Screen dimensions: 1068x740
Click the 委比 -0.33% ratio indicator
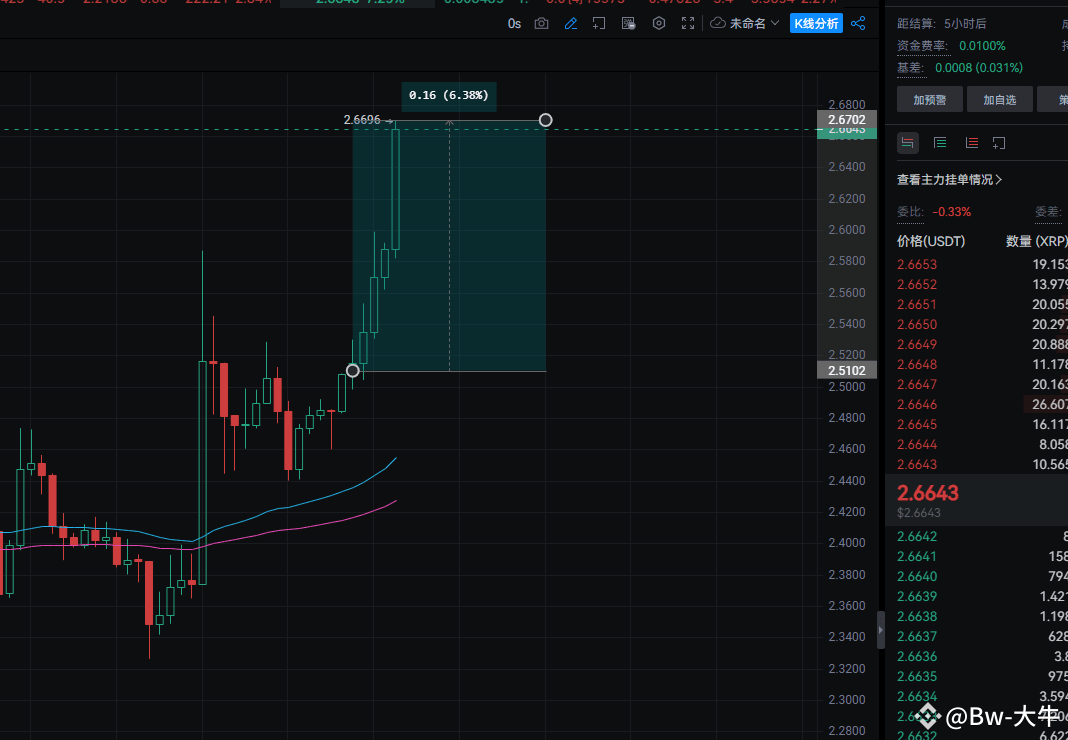(935, 211)
